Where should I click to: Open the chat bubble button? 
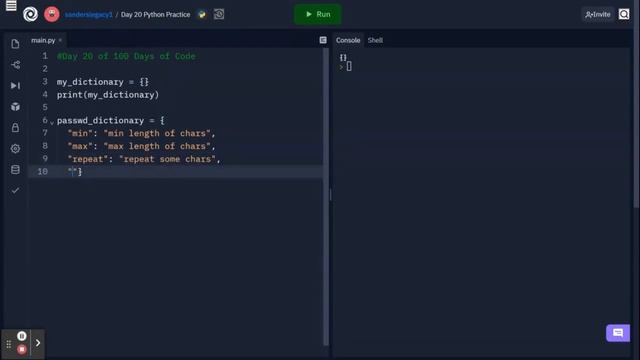tap(618, 333)
